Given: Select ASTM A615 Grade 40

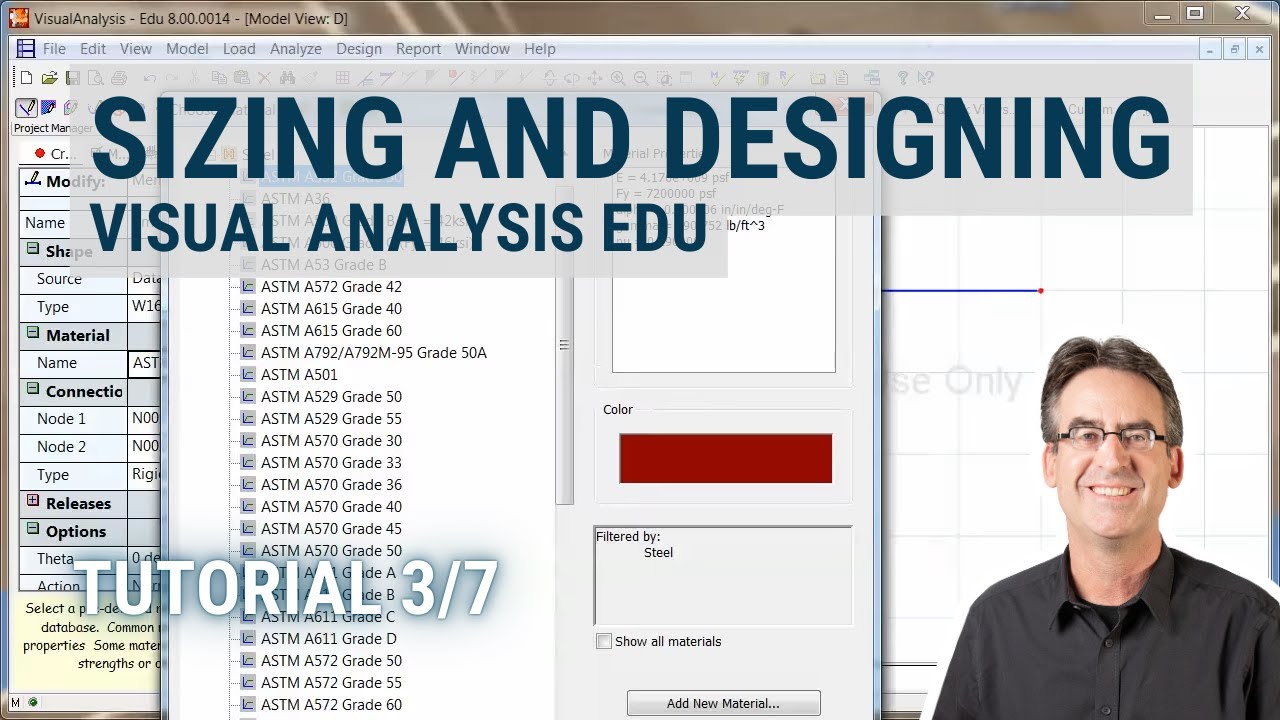Looking at the screenshot, I should [x=331, y=309].
